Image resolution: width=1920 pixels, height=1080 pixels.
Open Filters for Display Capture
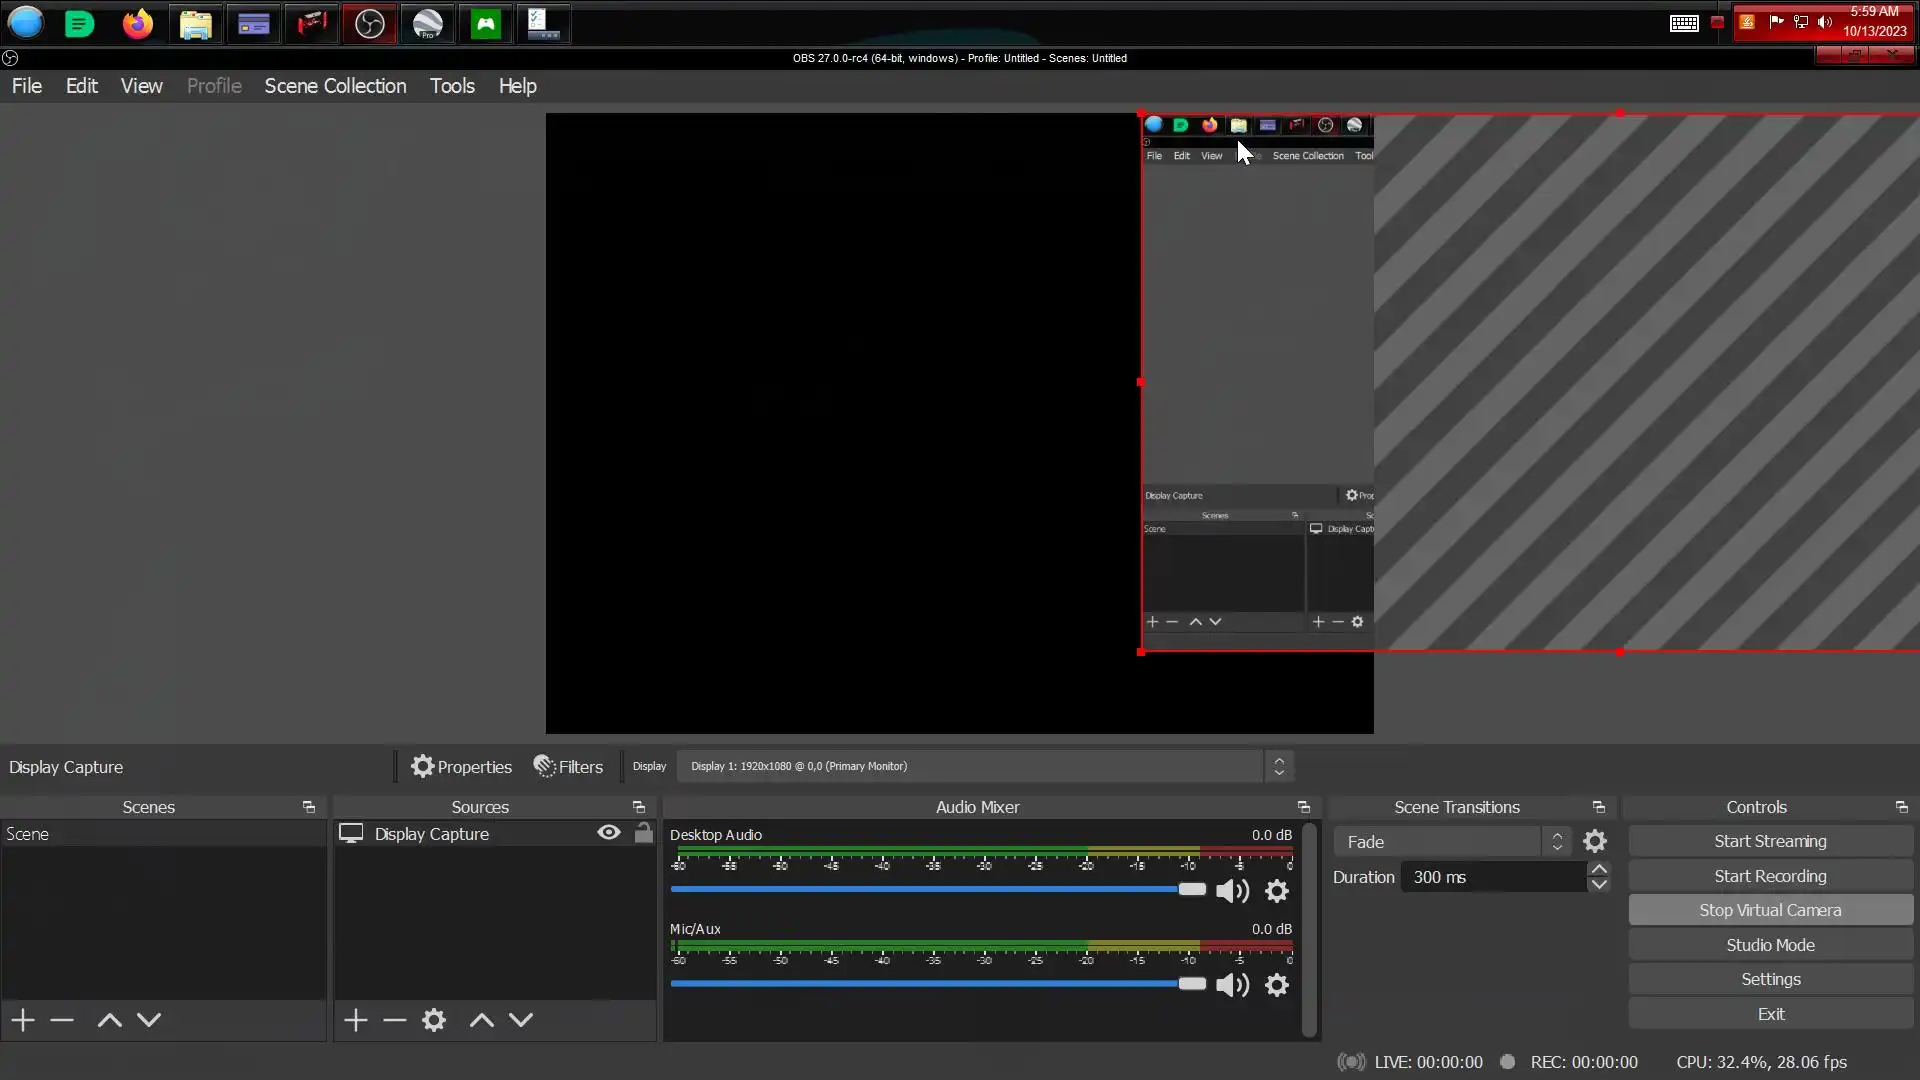tap(568, 767)
